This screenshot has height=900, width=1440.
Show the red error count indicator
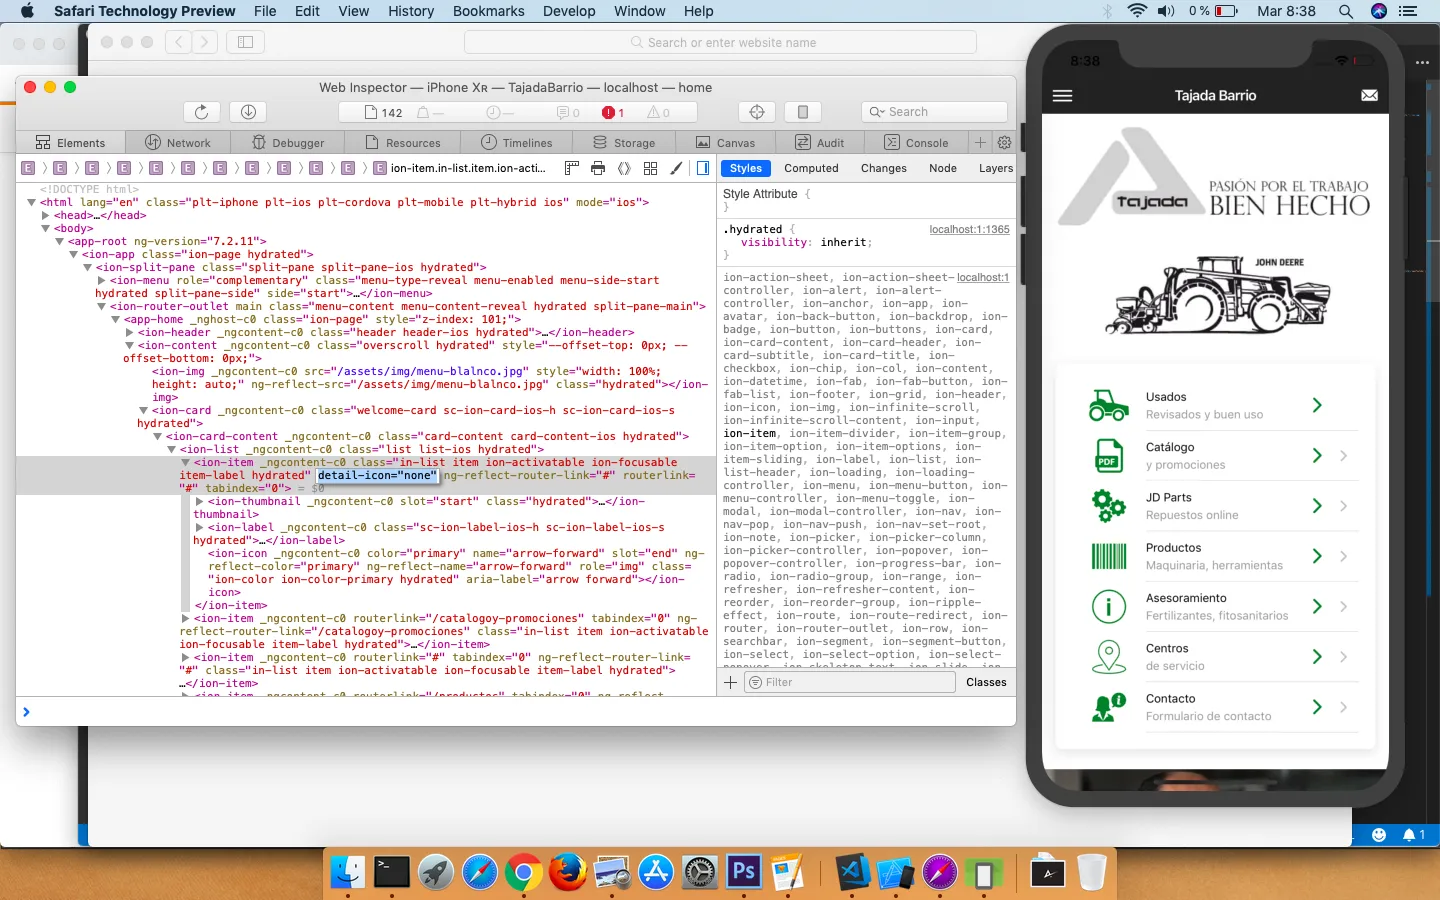point(613,113)
